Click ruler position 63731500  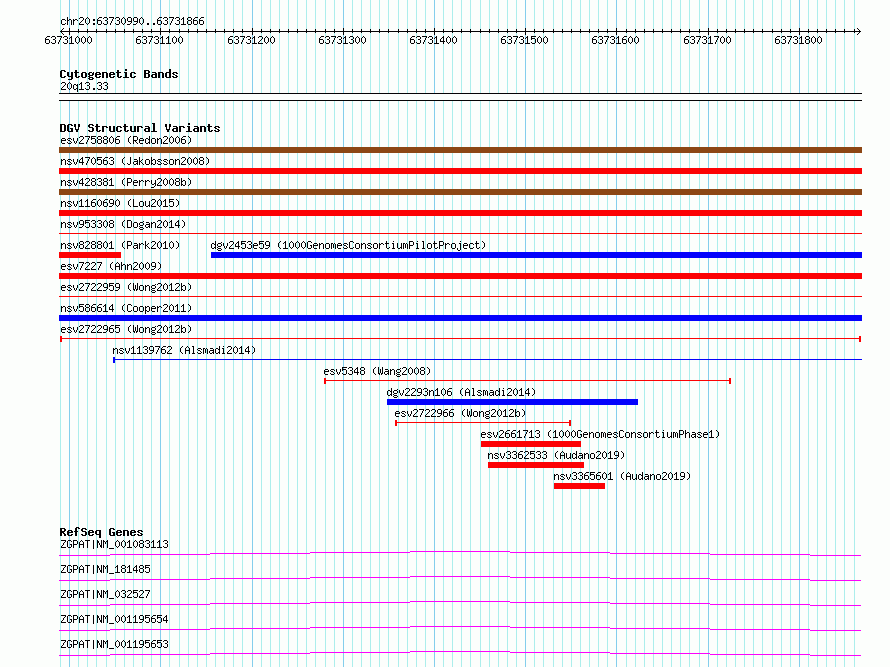[x=524, y=40]
